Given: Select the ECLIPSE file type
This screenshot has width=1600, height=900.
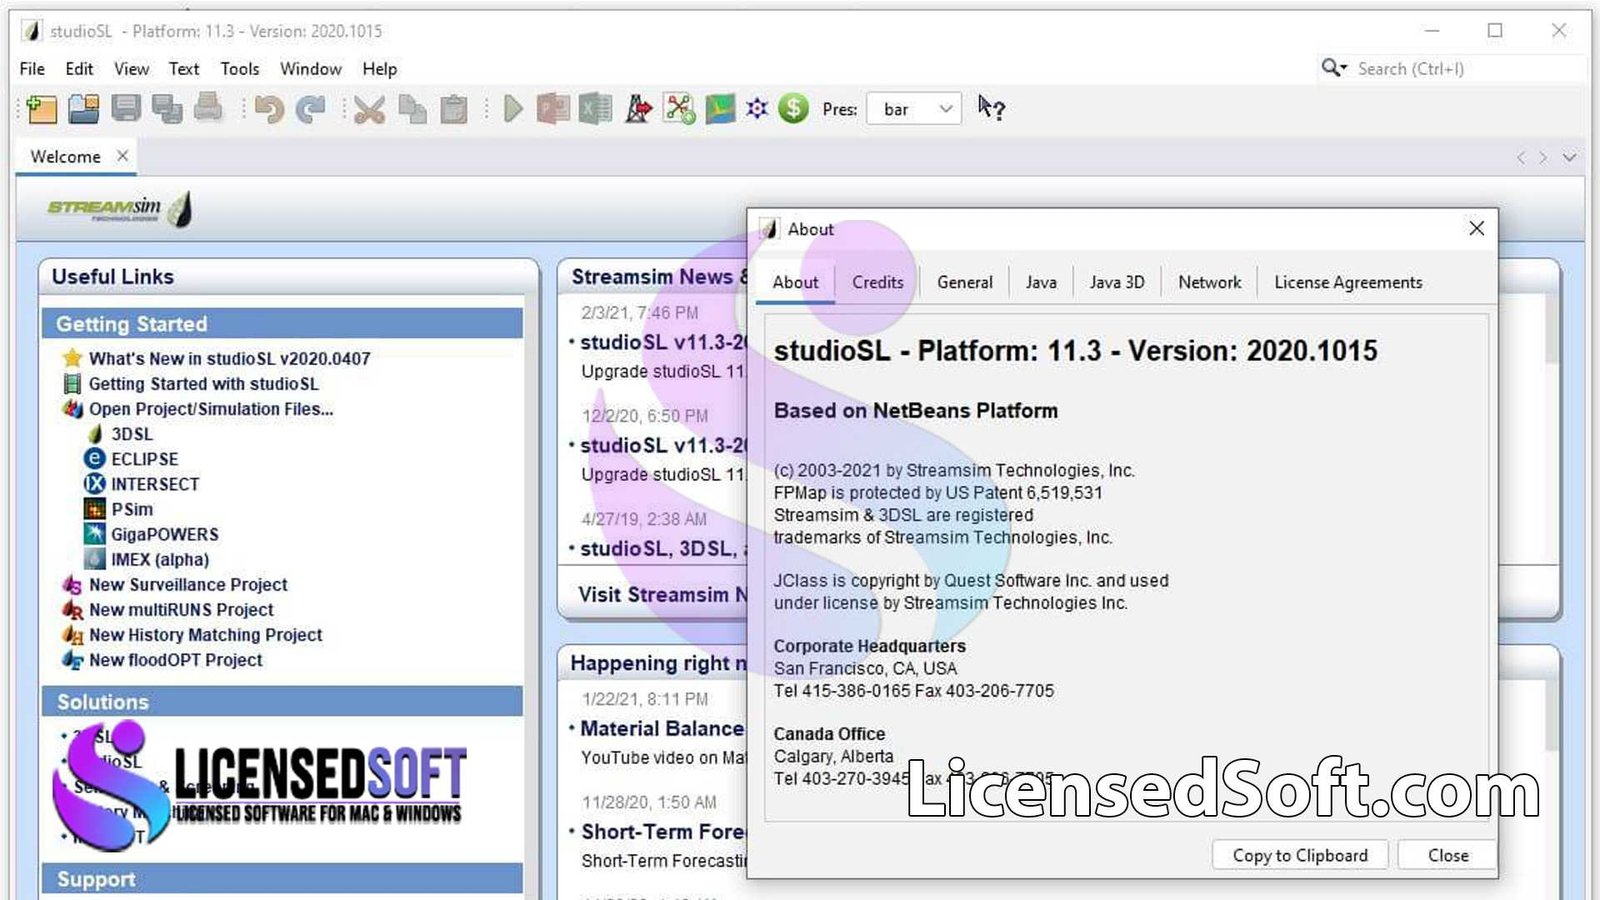Looking at the screenshot, I should click(144, 459).
